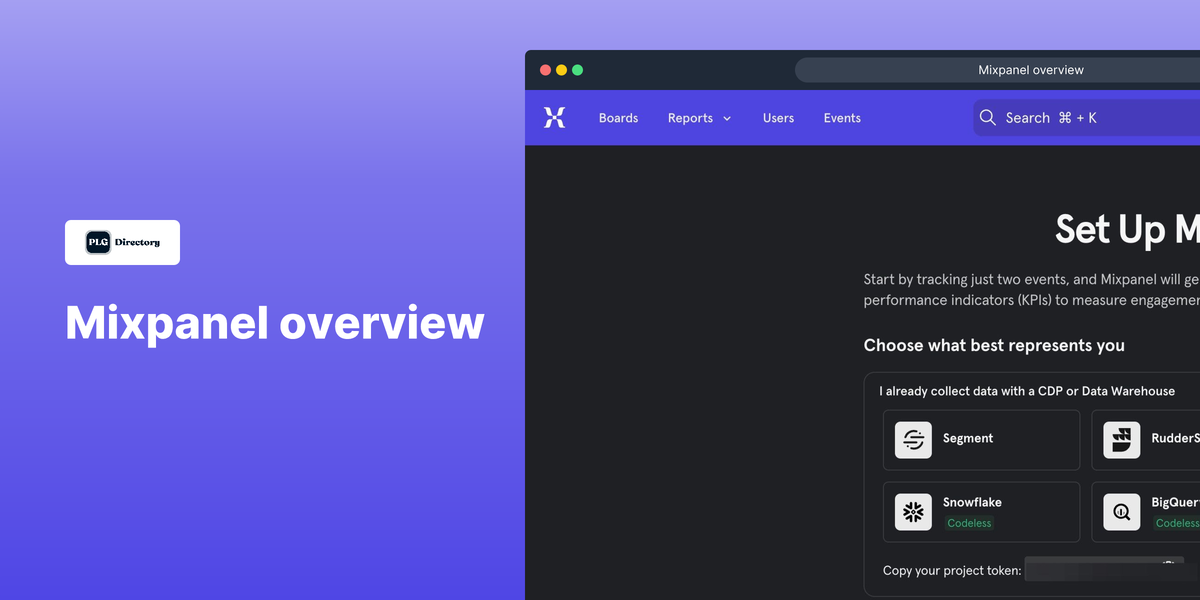Click the Codeless link under BigQuery
Screen dimensions: 1200x600
tap(1177, 523)
